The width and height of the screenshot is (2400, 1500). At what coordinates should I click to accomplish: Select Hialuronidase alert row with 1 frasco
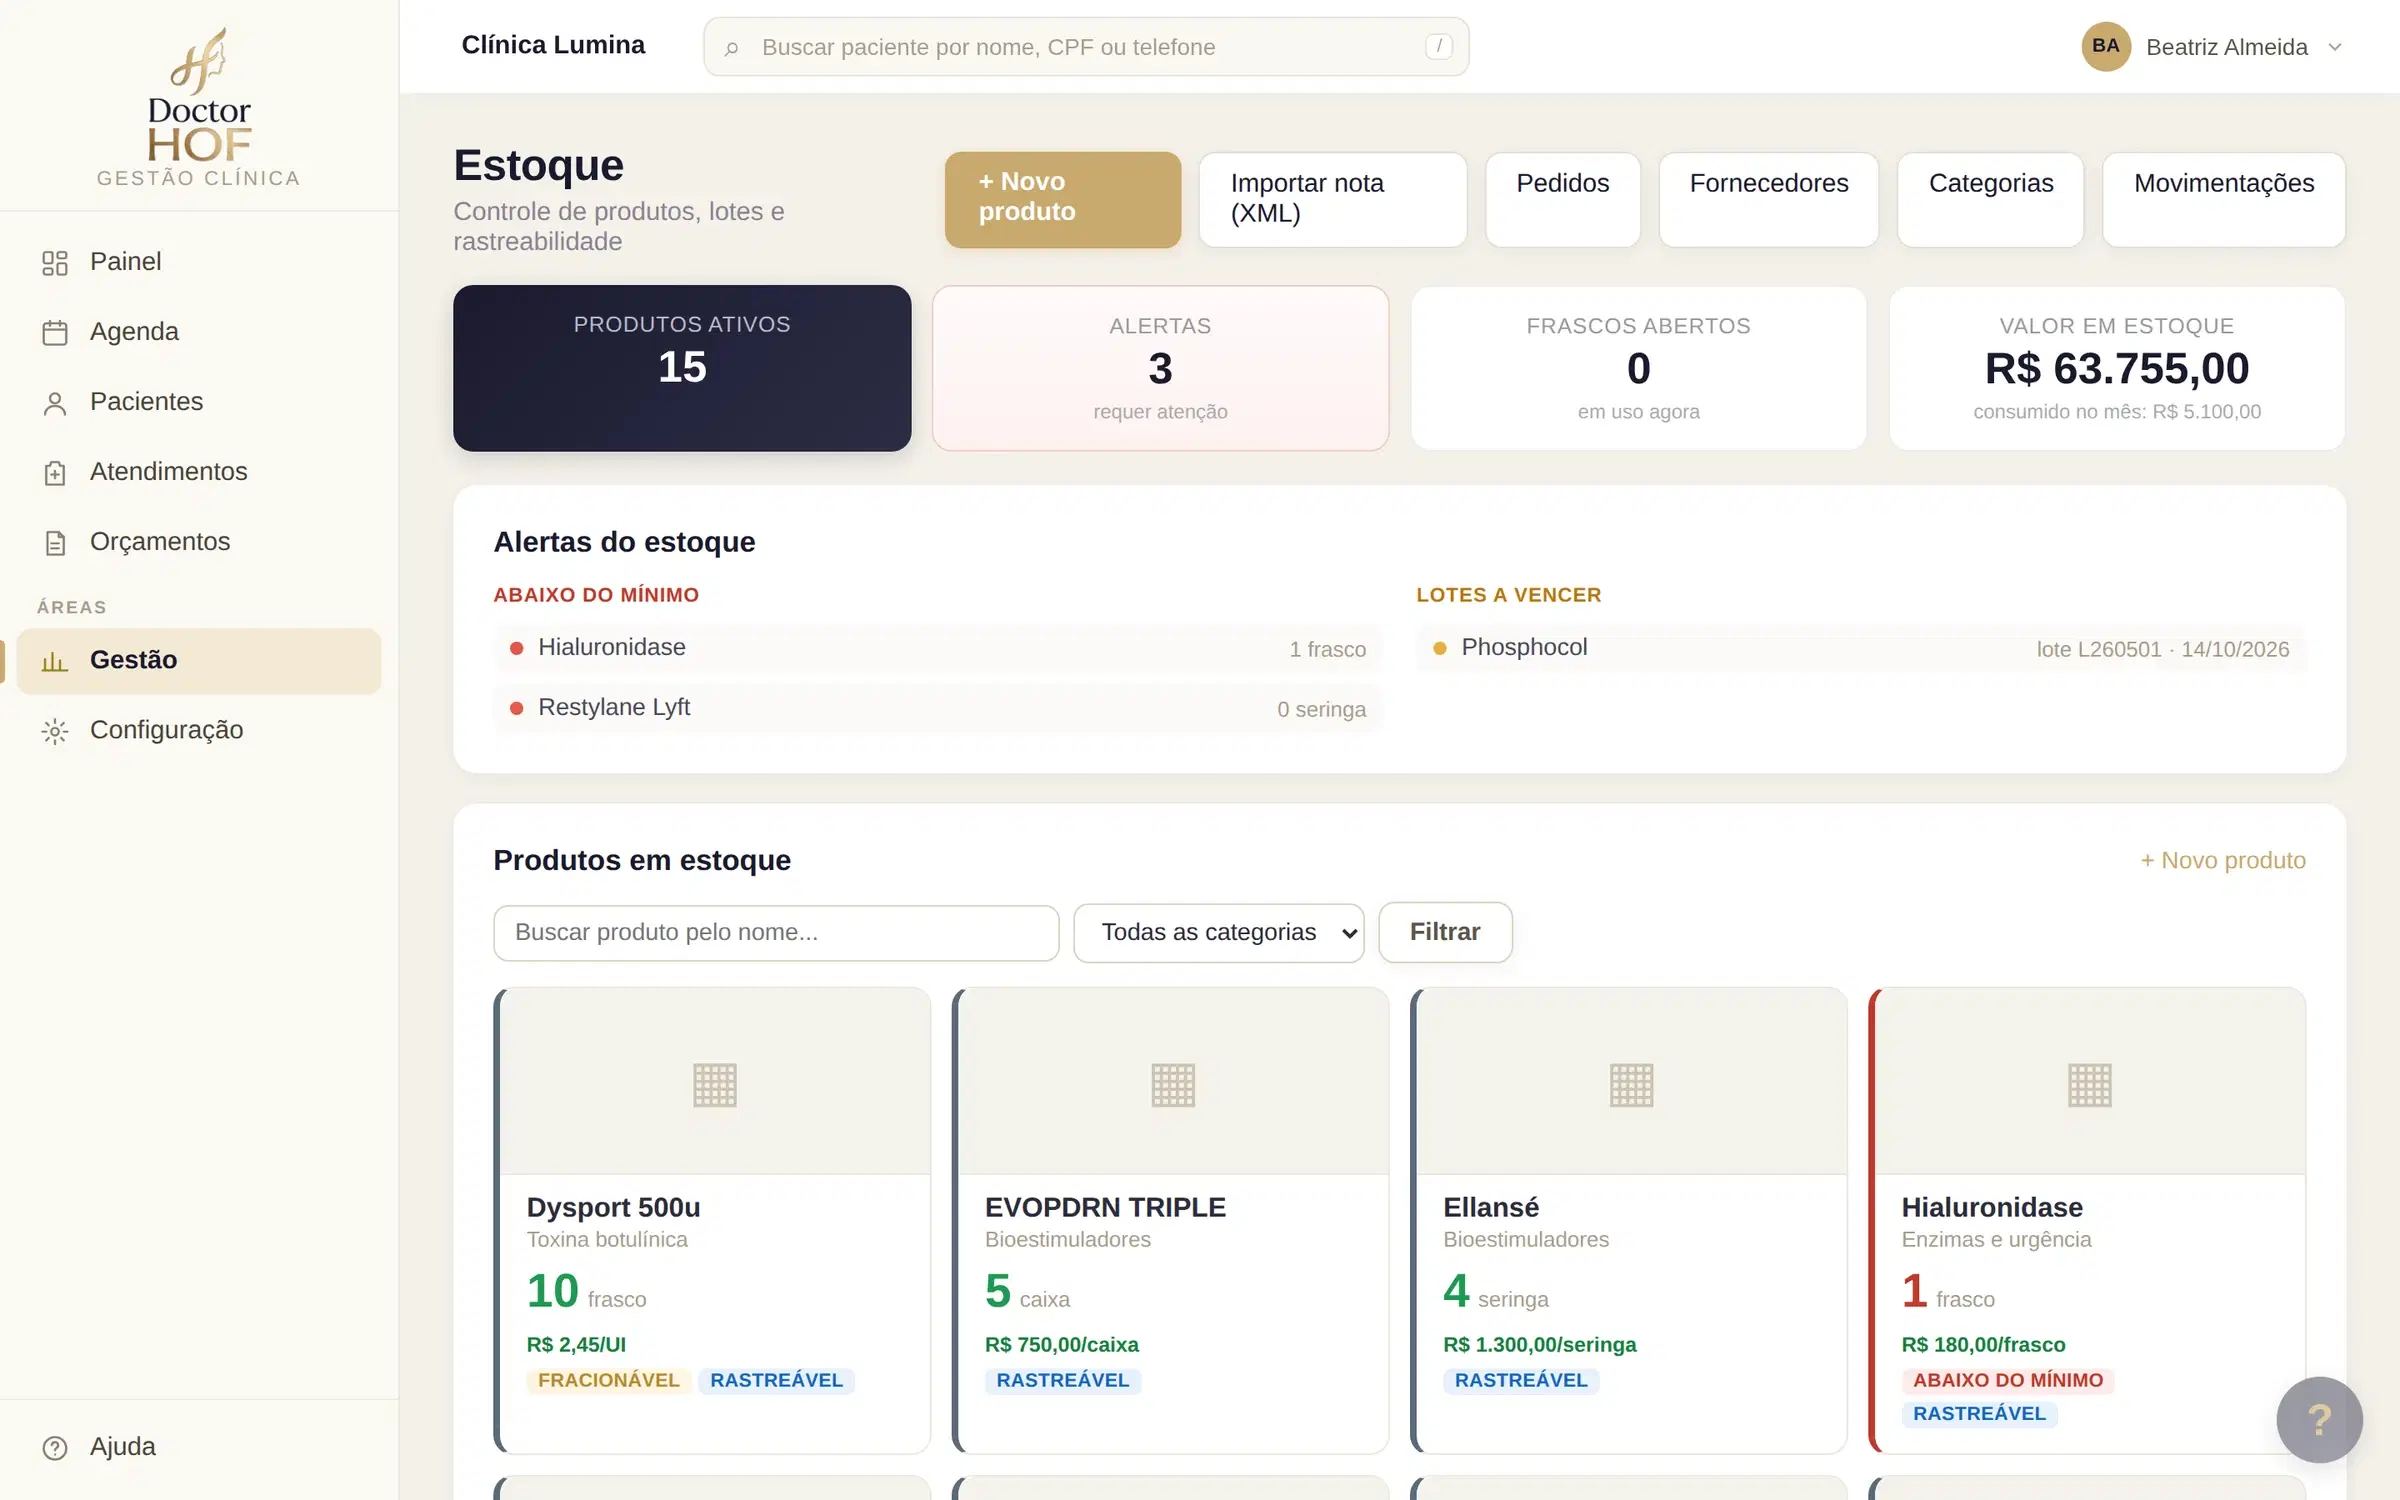(937, 648)
